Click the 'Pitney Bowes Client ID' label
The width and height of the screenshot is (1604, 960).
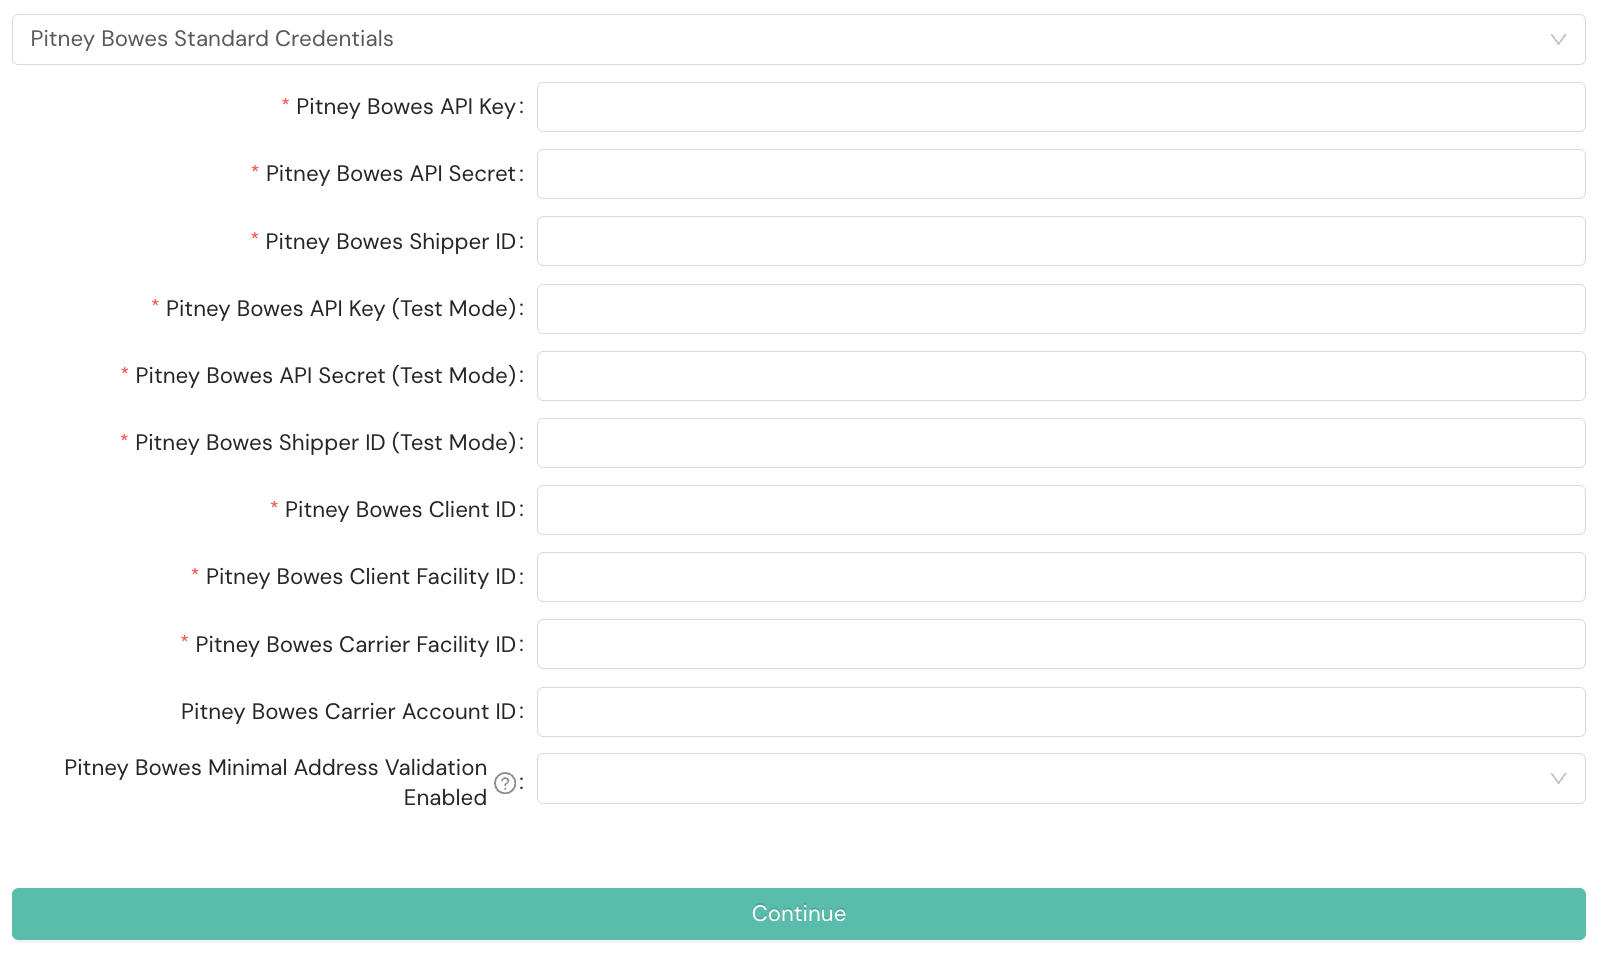click(401, 510)
